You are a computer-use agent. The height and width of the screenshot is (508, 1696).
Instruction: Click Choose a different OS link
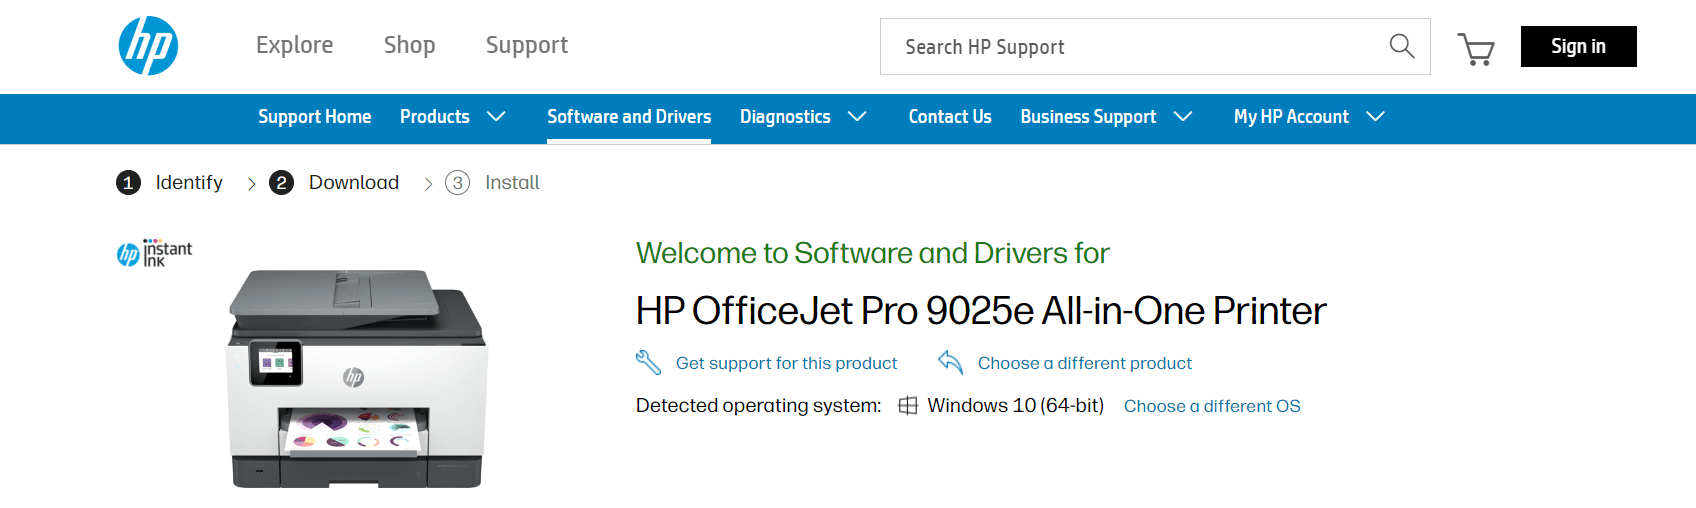point(1212,406)
